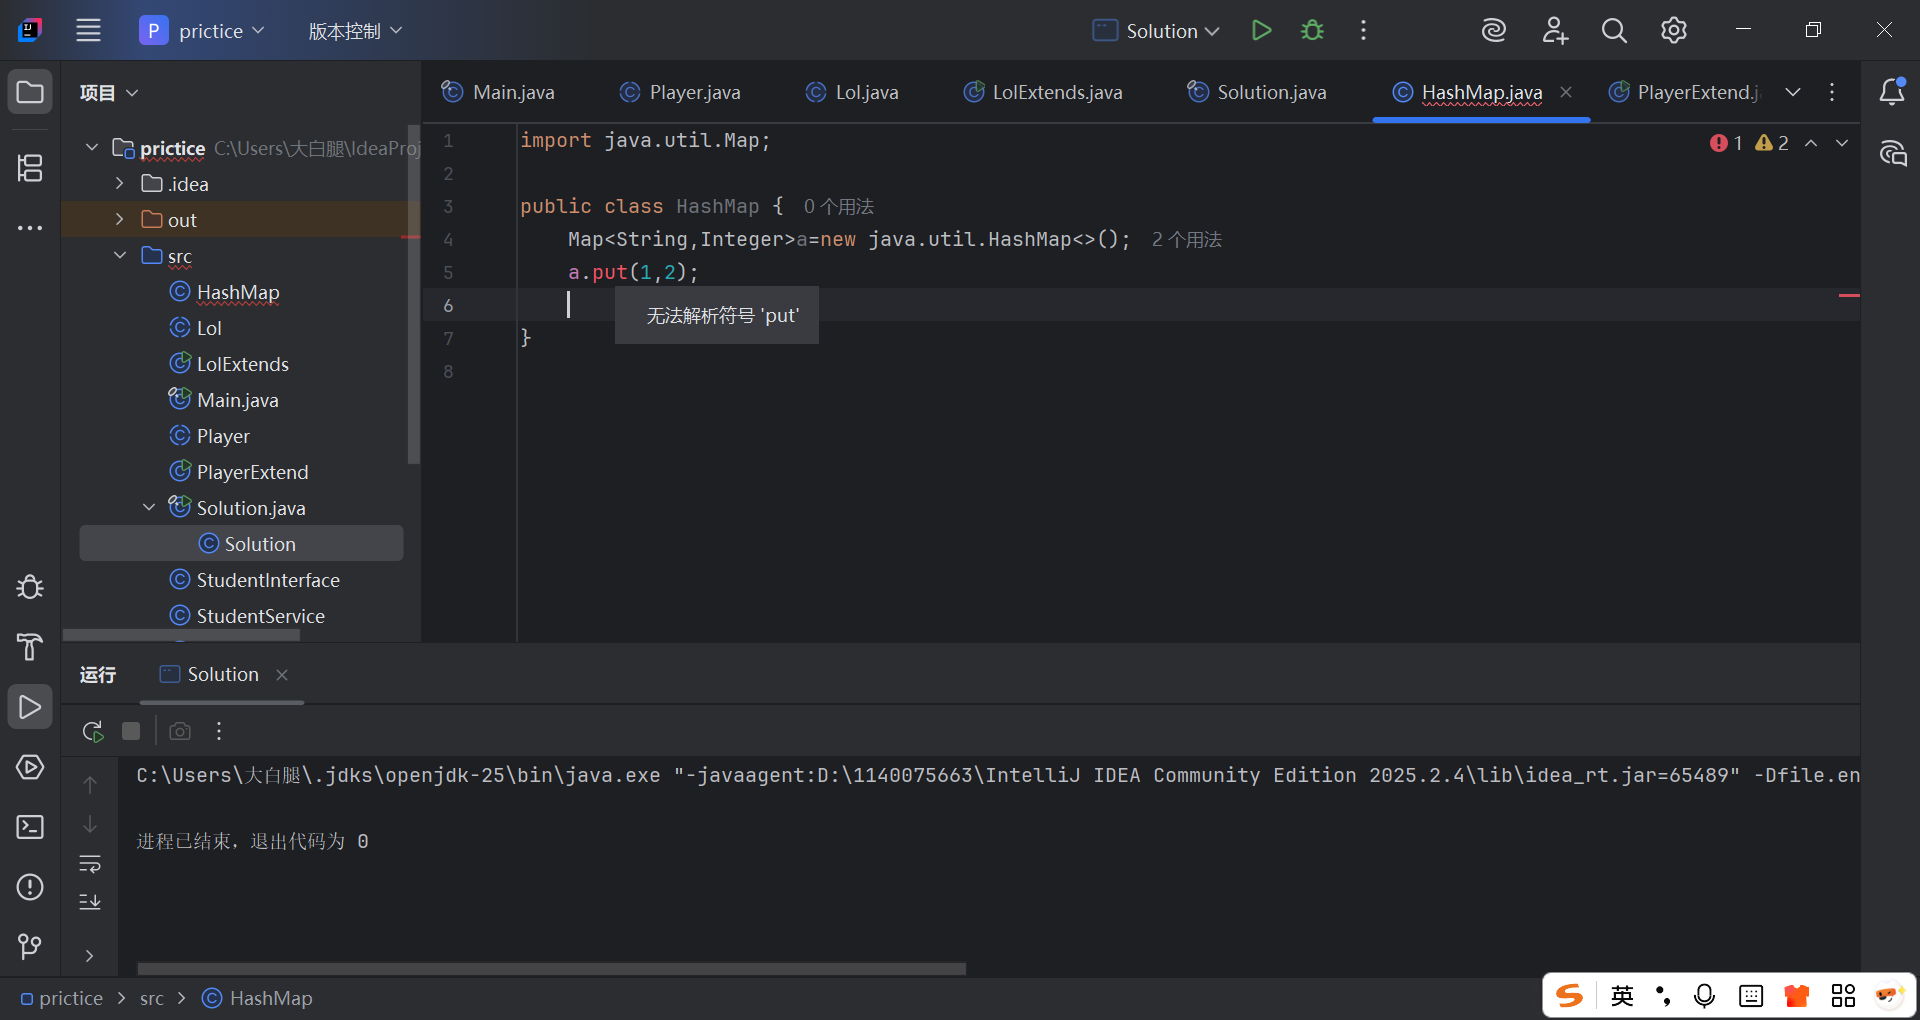
Task: Switch to the PlayerExtend.java tab
Action: 1684,92
